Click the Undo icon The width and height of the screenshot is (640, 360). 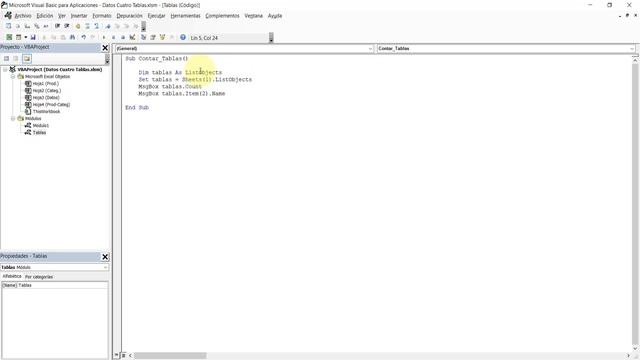tap(84, 37)
